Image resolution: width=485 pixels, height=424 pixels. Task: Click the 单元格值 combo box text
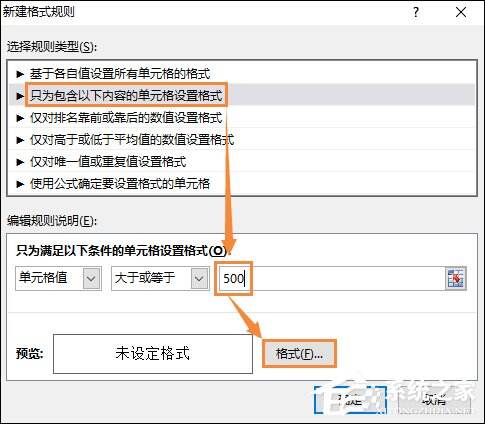click(43, 278)
